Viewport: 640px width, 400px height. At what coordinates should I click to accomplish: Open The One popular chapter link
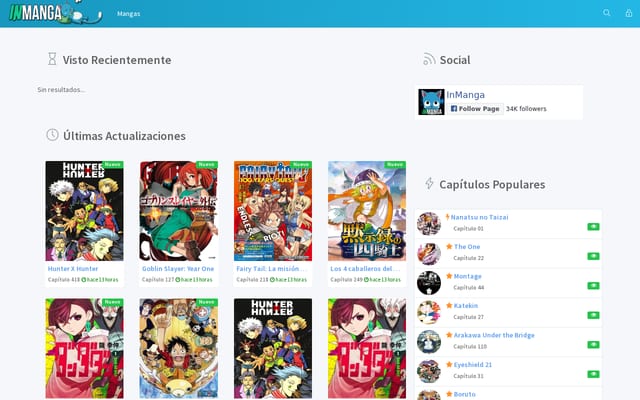coord(467,247)
